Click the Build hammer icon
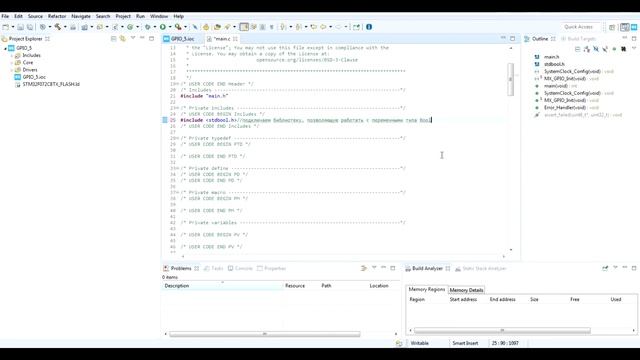Screen dimensions: 640x360 click(58, 27)
